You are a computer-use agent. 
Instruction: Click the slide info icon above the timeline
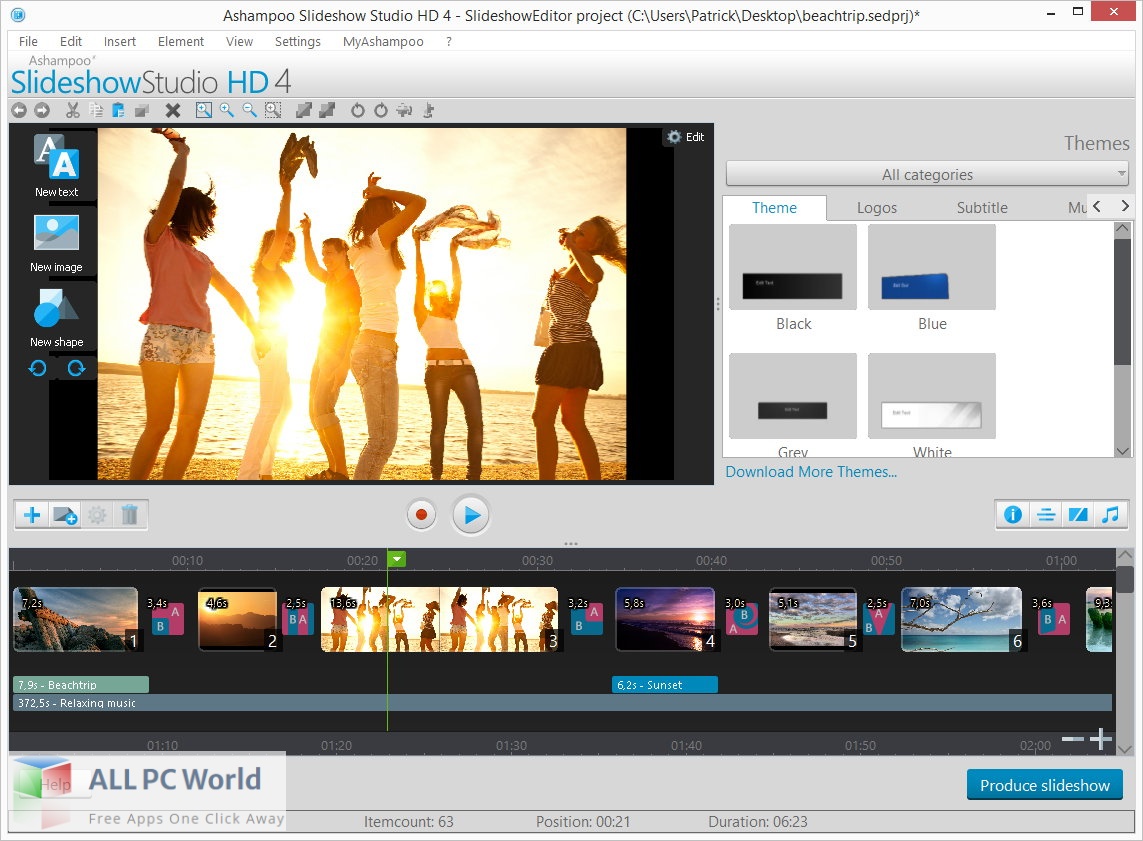(1012, 514)
